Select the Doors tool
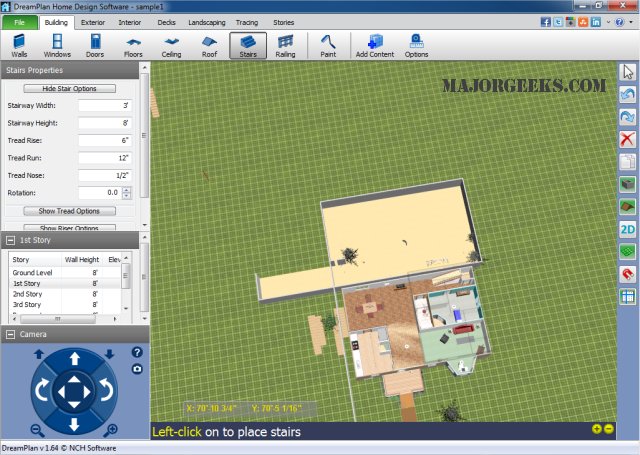Image resolution: width=640 pixels, height=455 pixels. [95, 46]
